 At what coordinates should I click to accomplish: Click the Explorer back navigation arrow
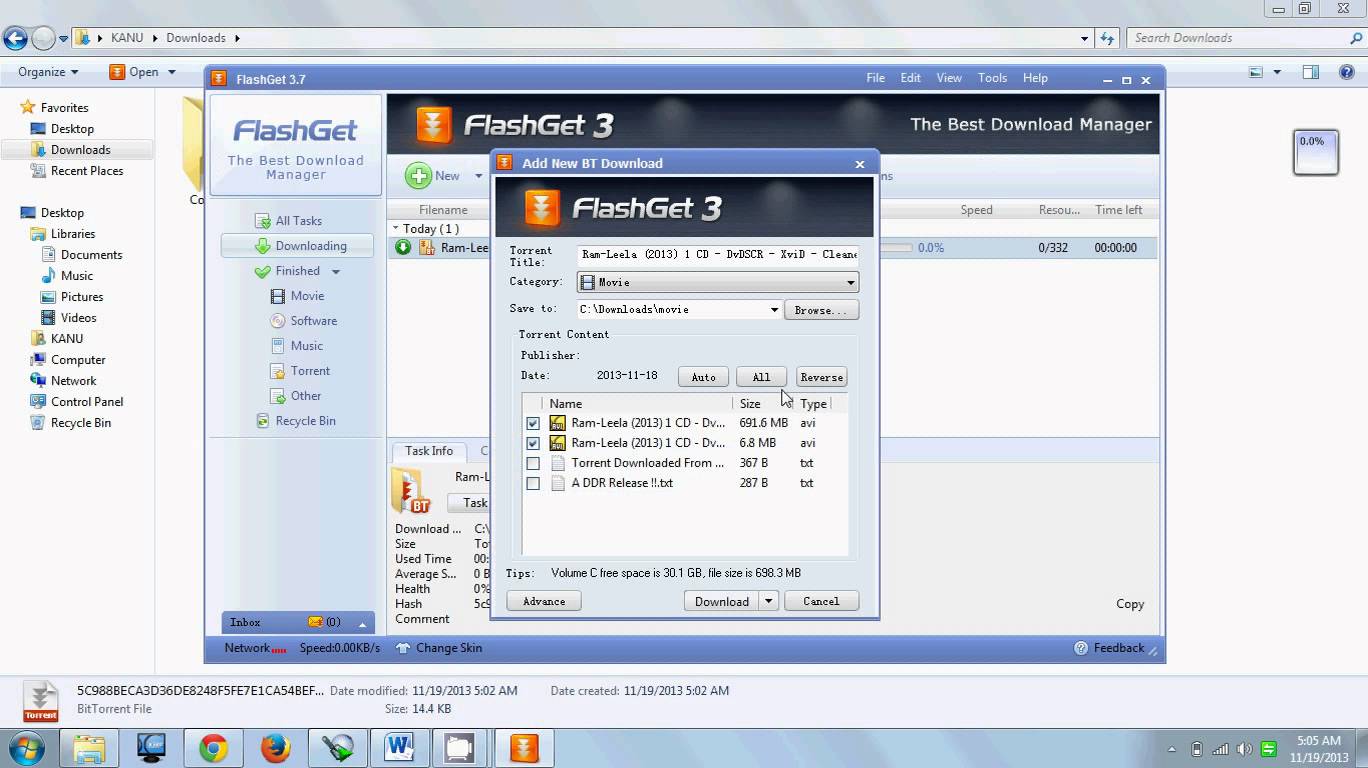[15, 38]
